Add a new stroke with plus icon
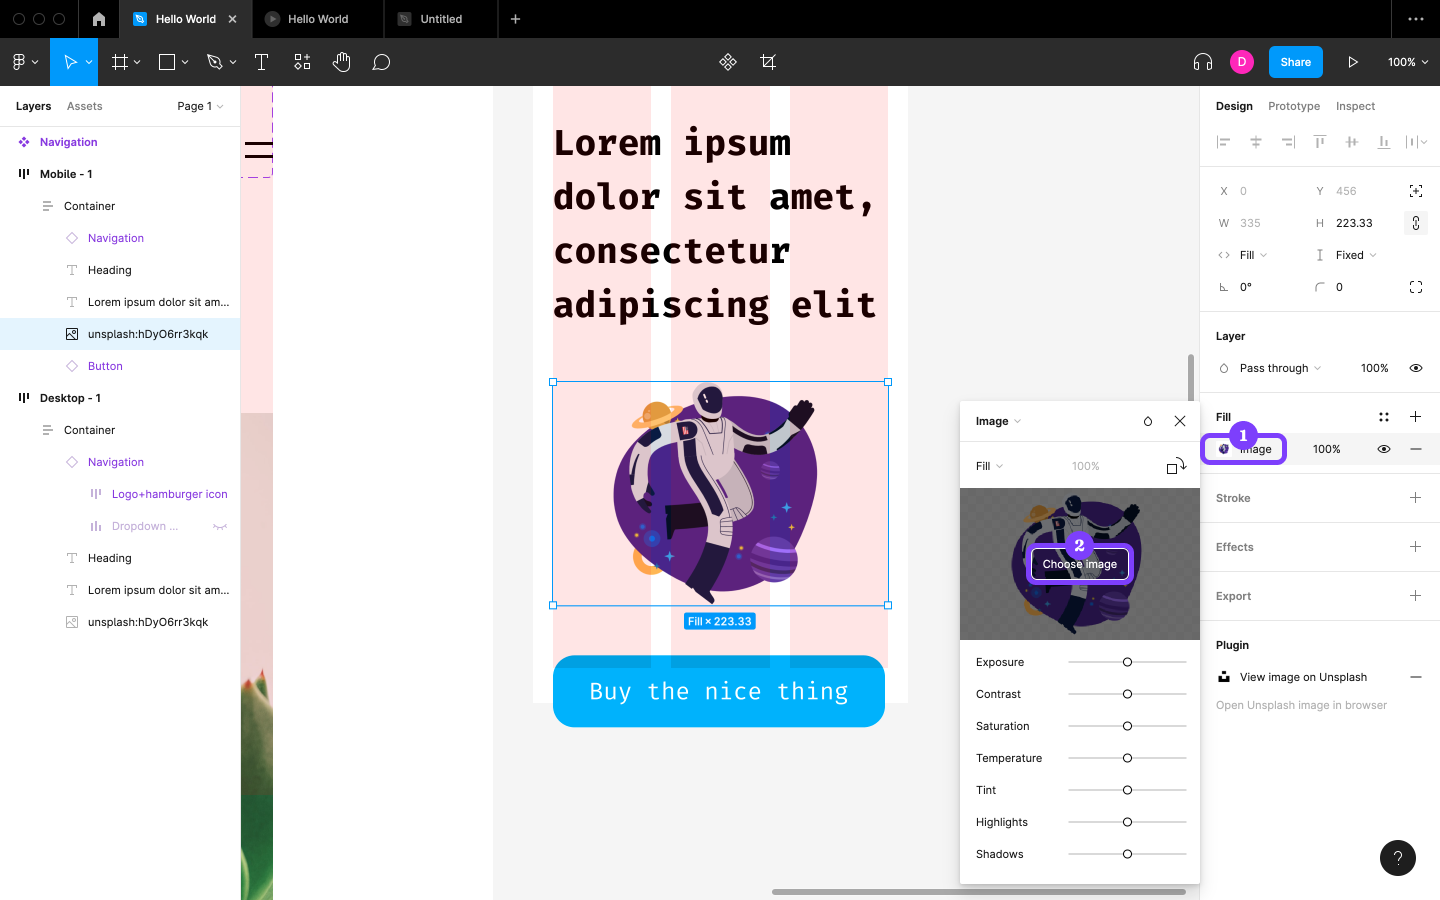Image resolution: width=1440 pixels, height=900 pixels. pyautogui.click(x=1415, y=498)
